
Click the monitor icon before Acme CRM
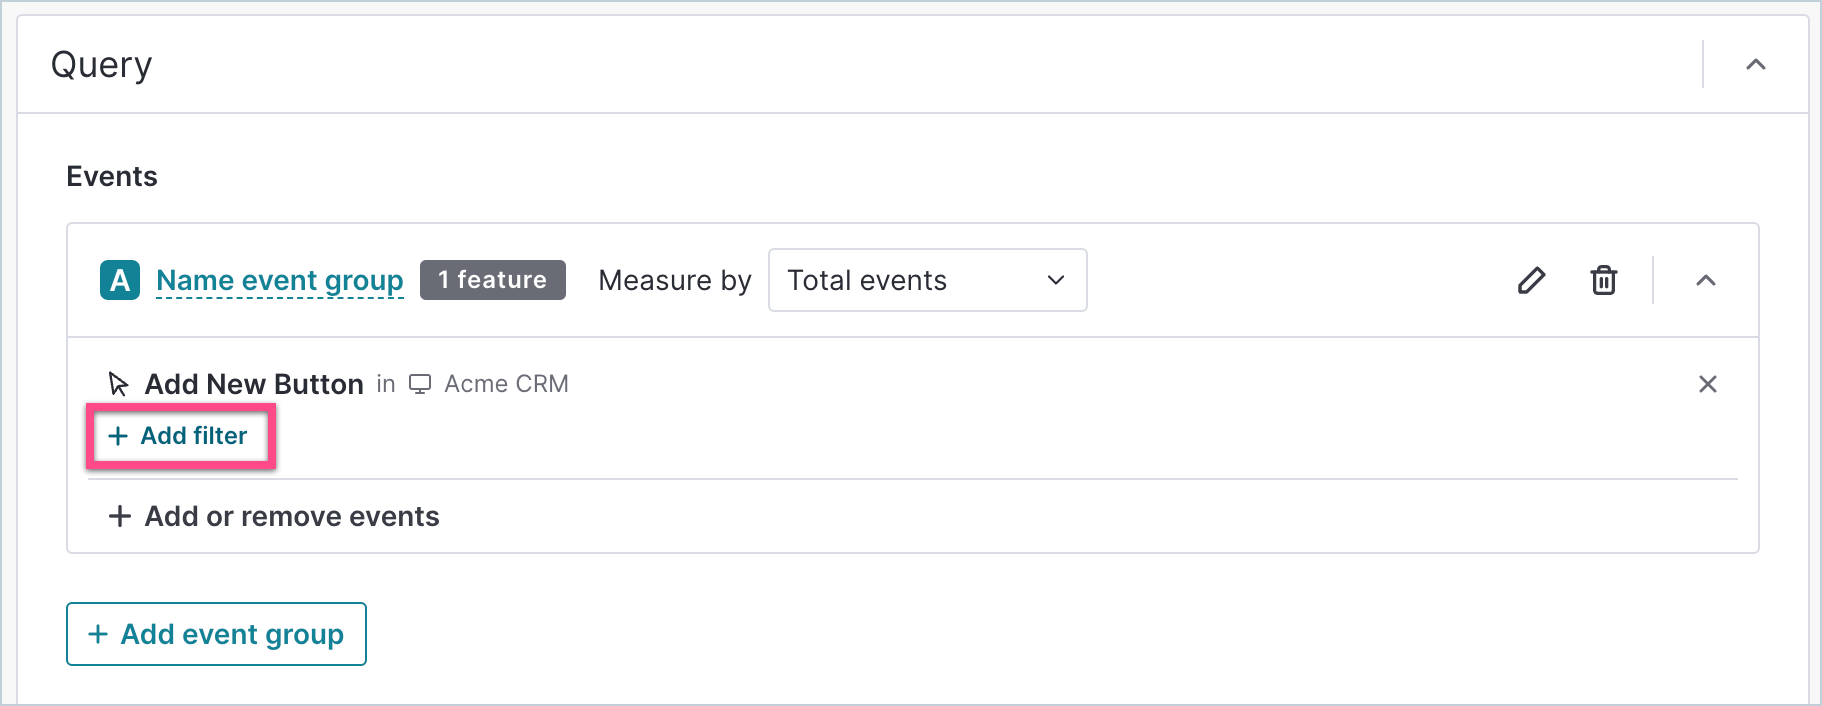tap(420, 384)
